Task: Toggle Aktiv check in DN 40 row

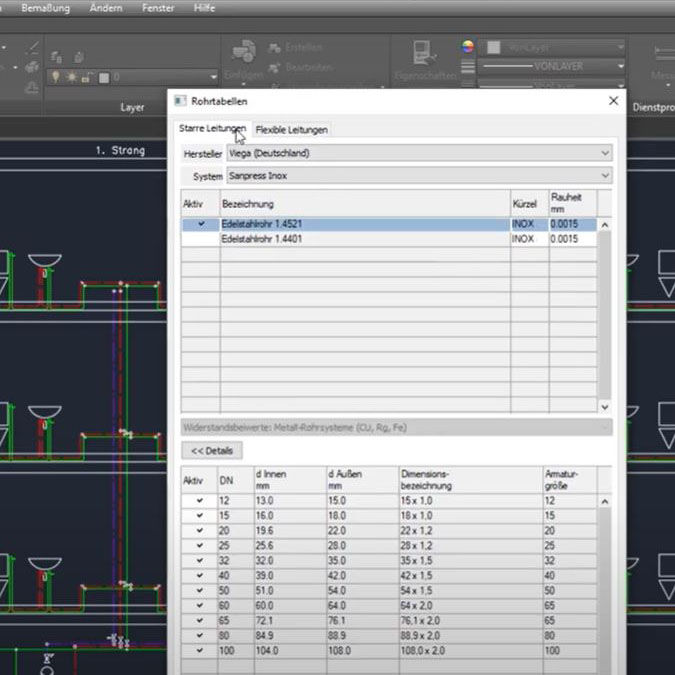Action: click(200, 576)
